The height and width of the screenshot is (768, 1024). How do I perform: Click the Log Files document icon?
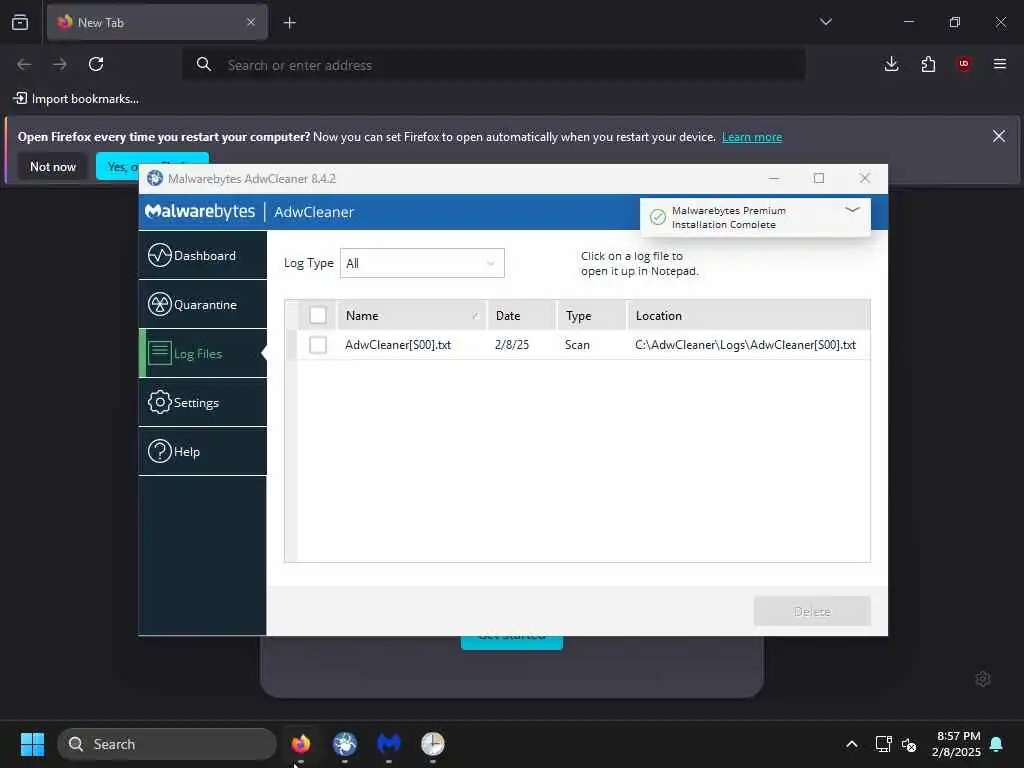[x=159, y=353]
